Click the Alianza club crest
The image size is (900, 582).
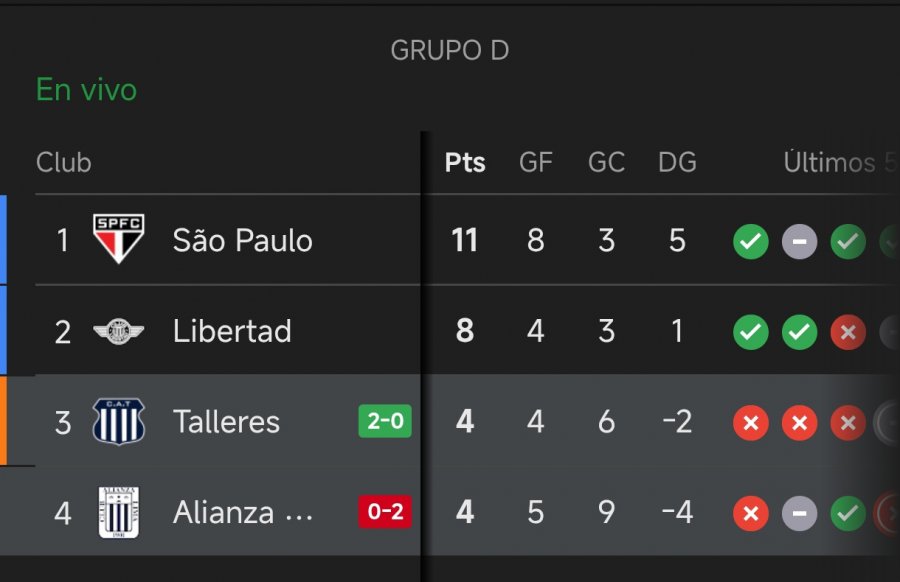coord(118,512)
